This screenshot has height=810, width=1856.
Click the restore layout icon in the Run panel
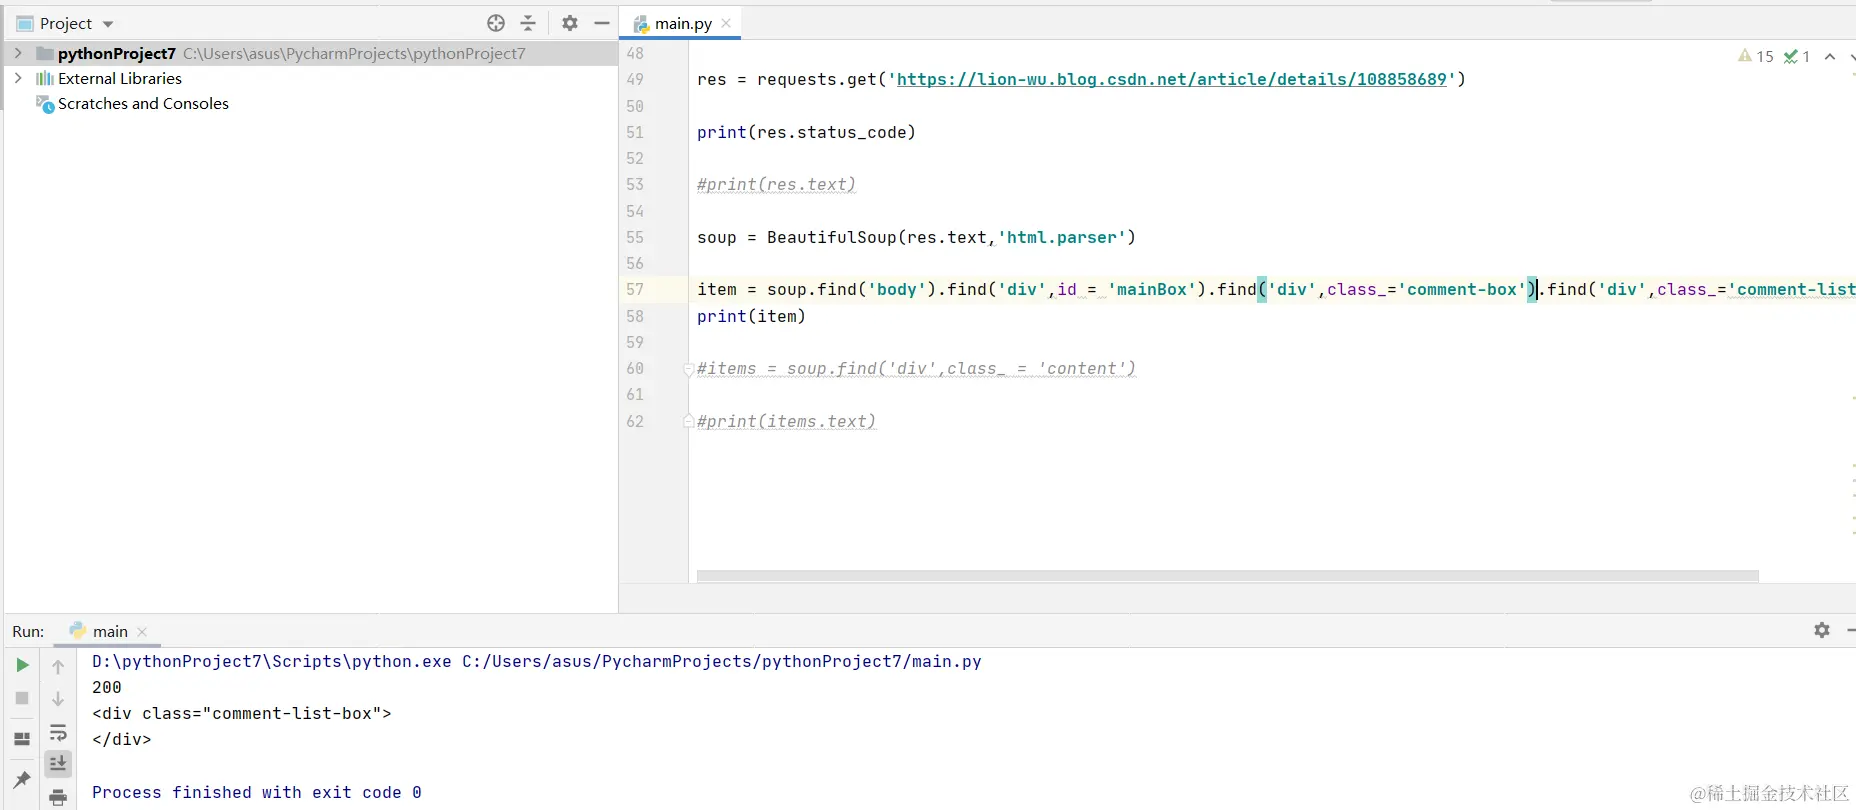[x=22, y=739]
